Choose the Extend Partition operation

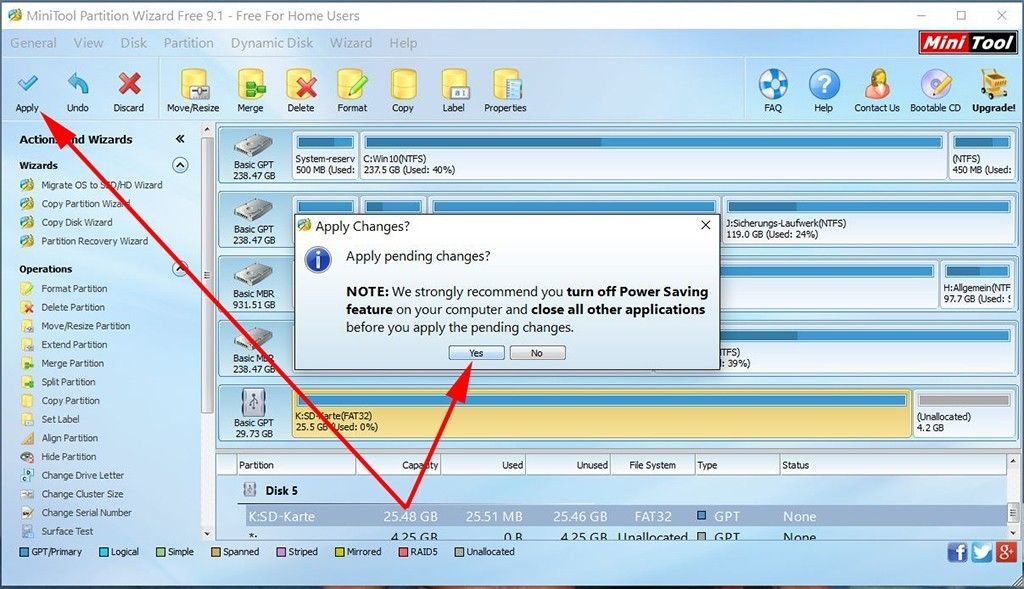point(74,345)
